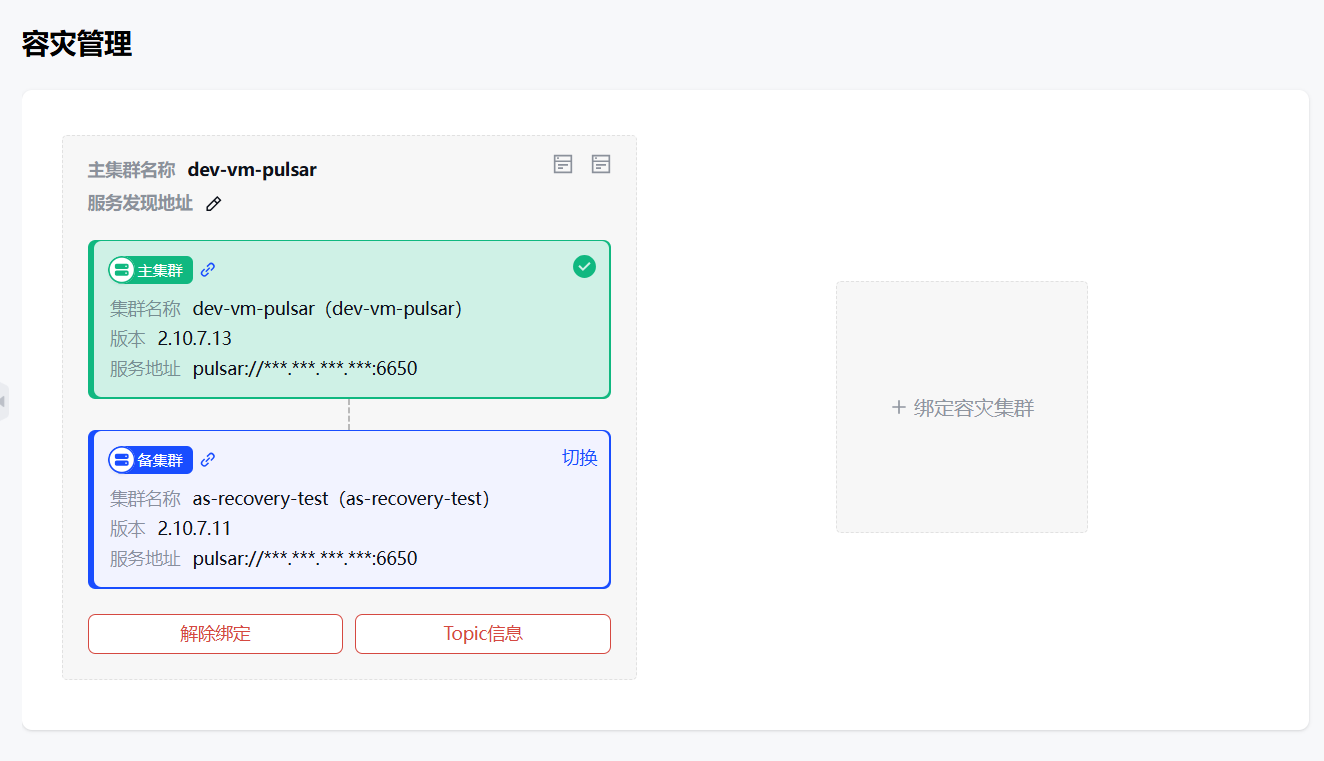The width and height of the screenshot is (1324, 761).
Task: Select the checked status circle of dev-vm-pulsar
Action: [583, 266]
